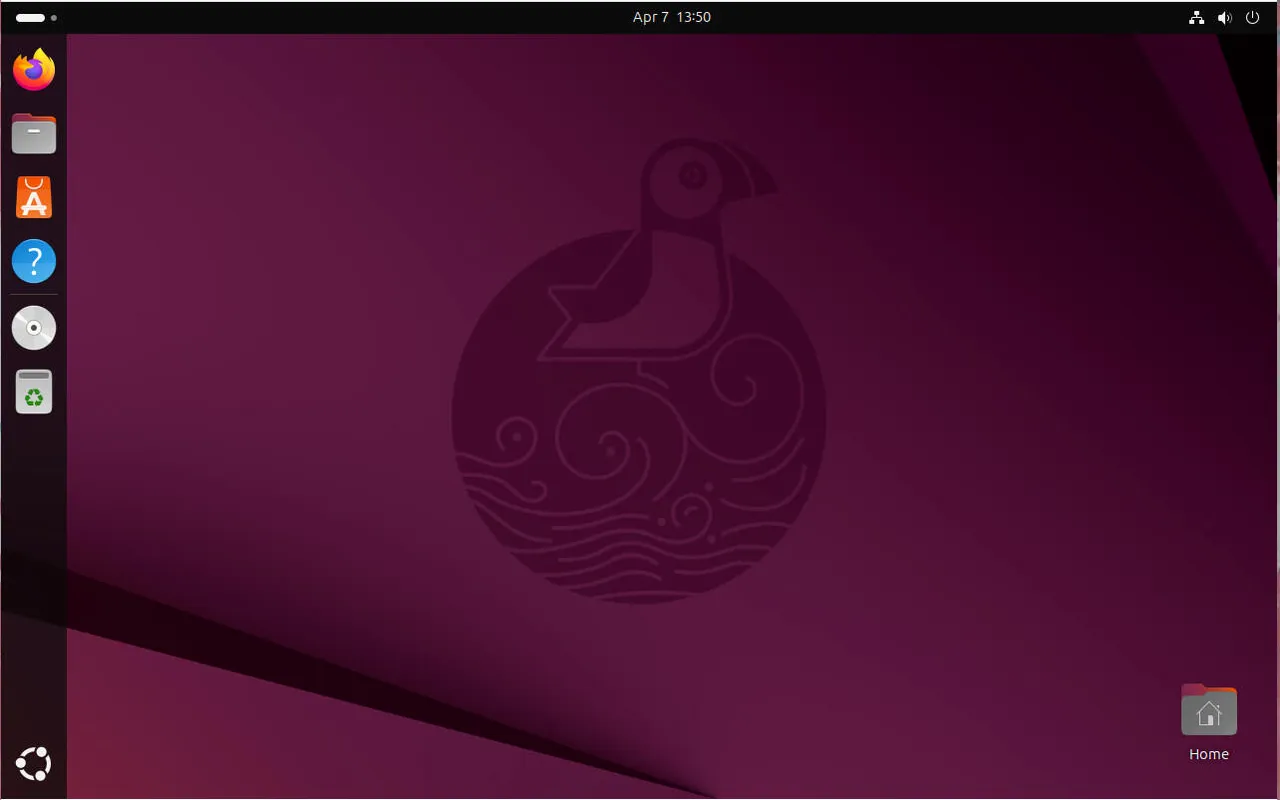
Task: Click the volume speaker icon
Action: tap(1224, 17)
